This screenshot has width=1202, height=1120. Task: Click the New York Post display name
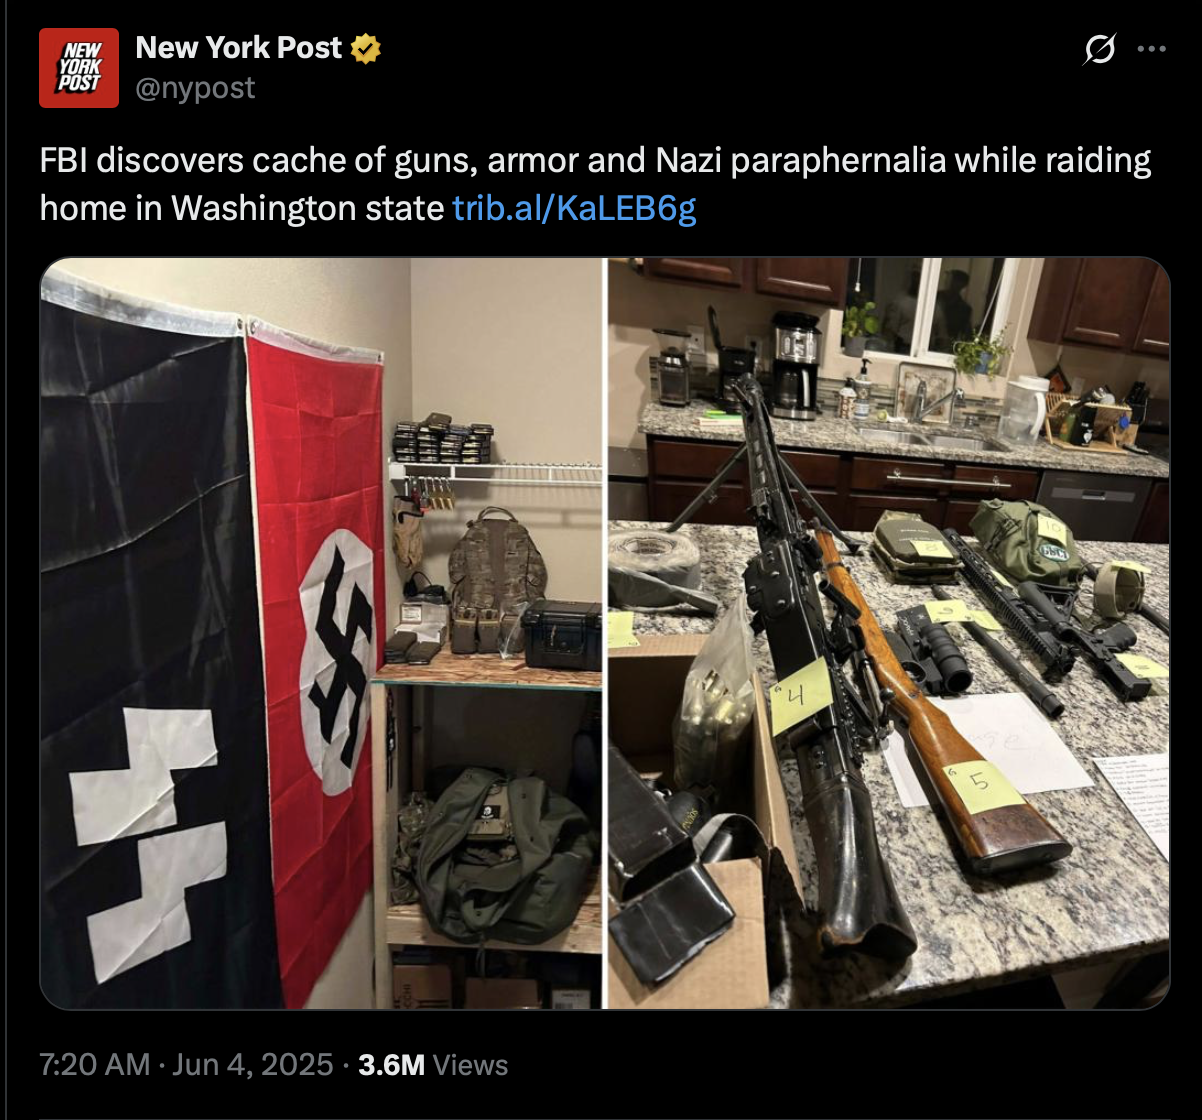pos(239,47)
